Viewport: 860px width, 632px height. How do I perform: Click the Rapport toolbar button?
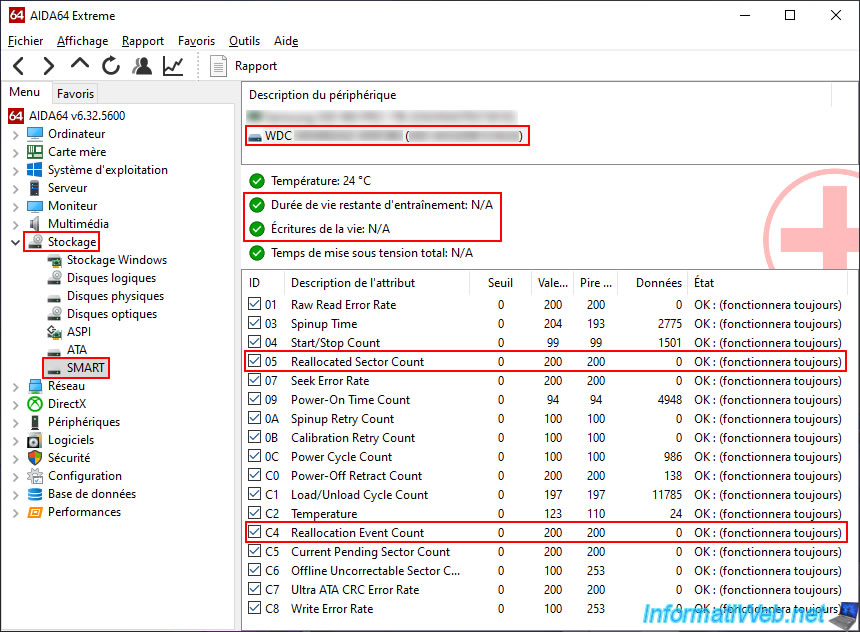point(243,66)
